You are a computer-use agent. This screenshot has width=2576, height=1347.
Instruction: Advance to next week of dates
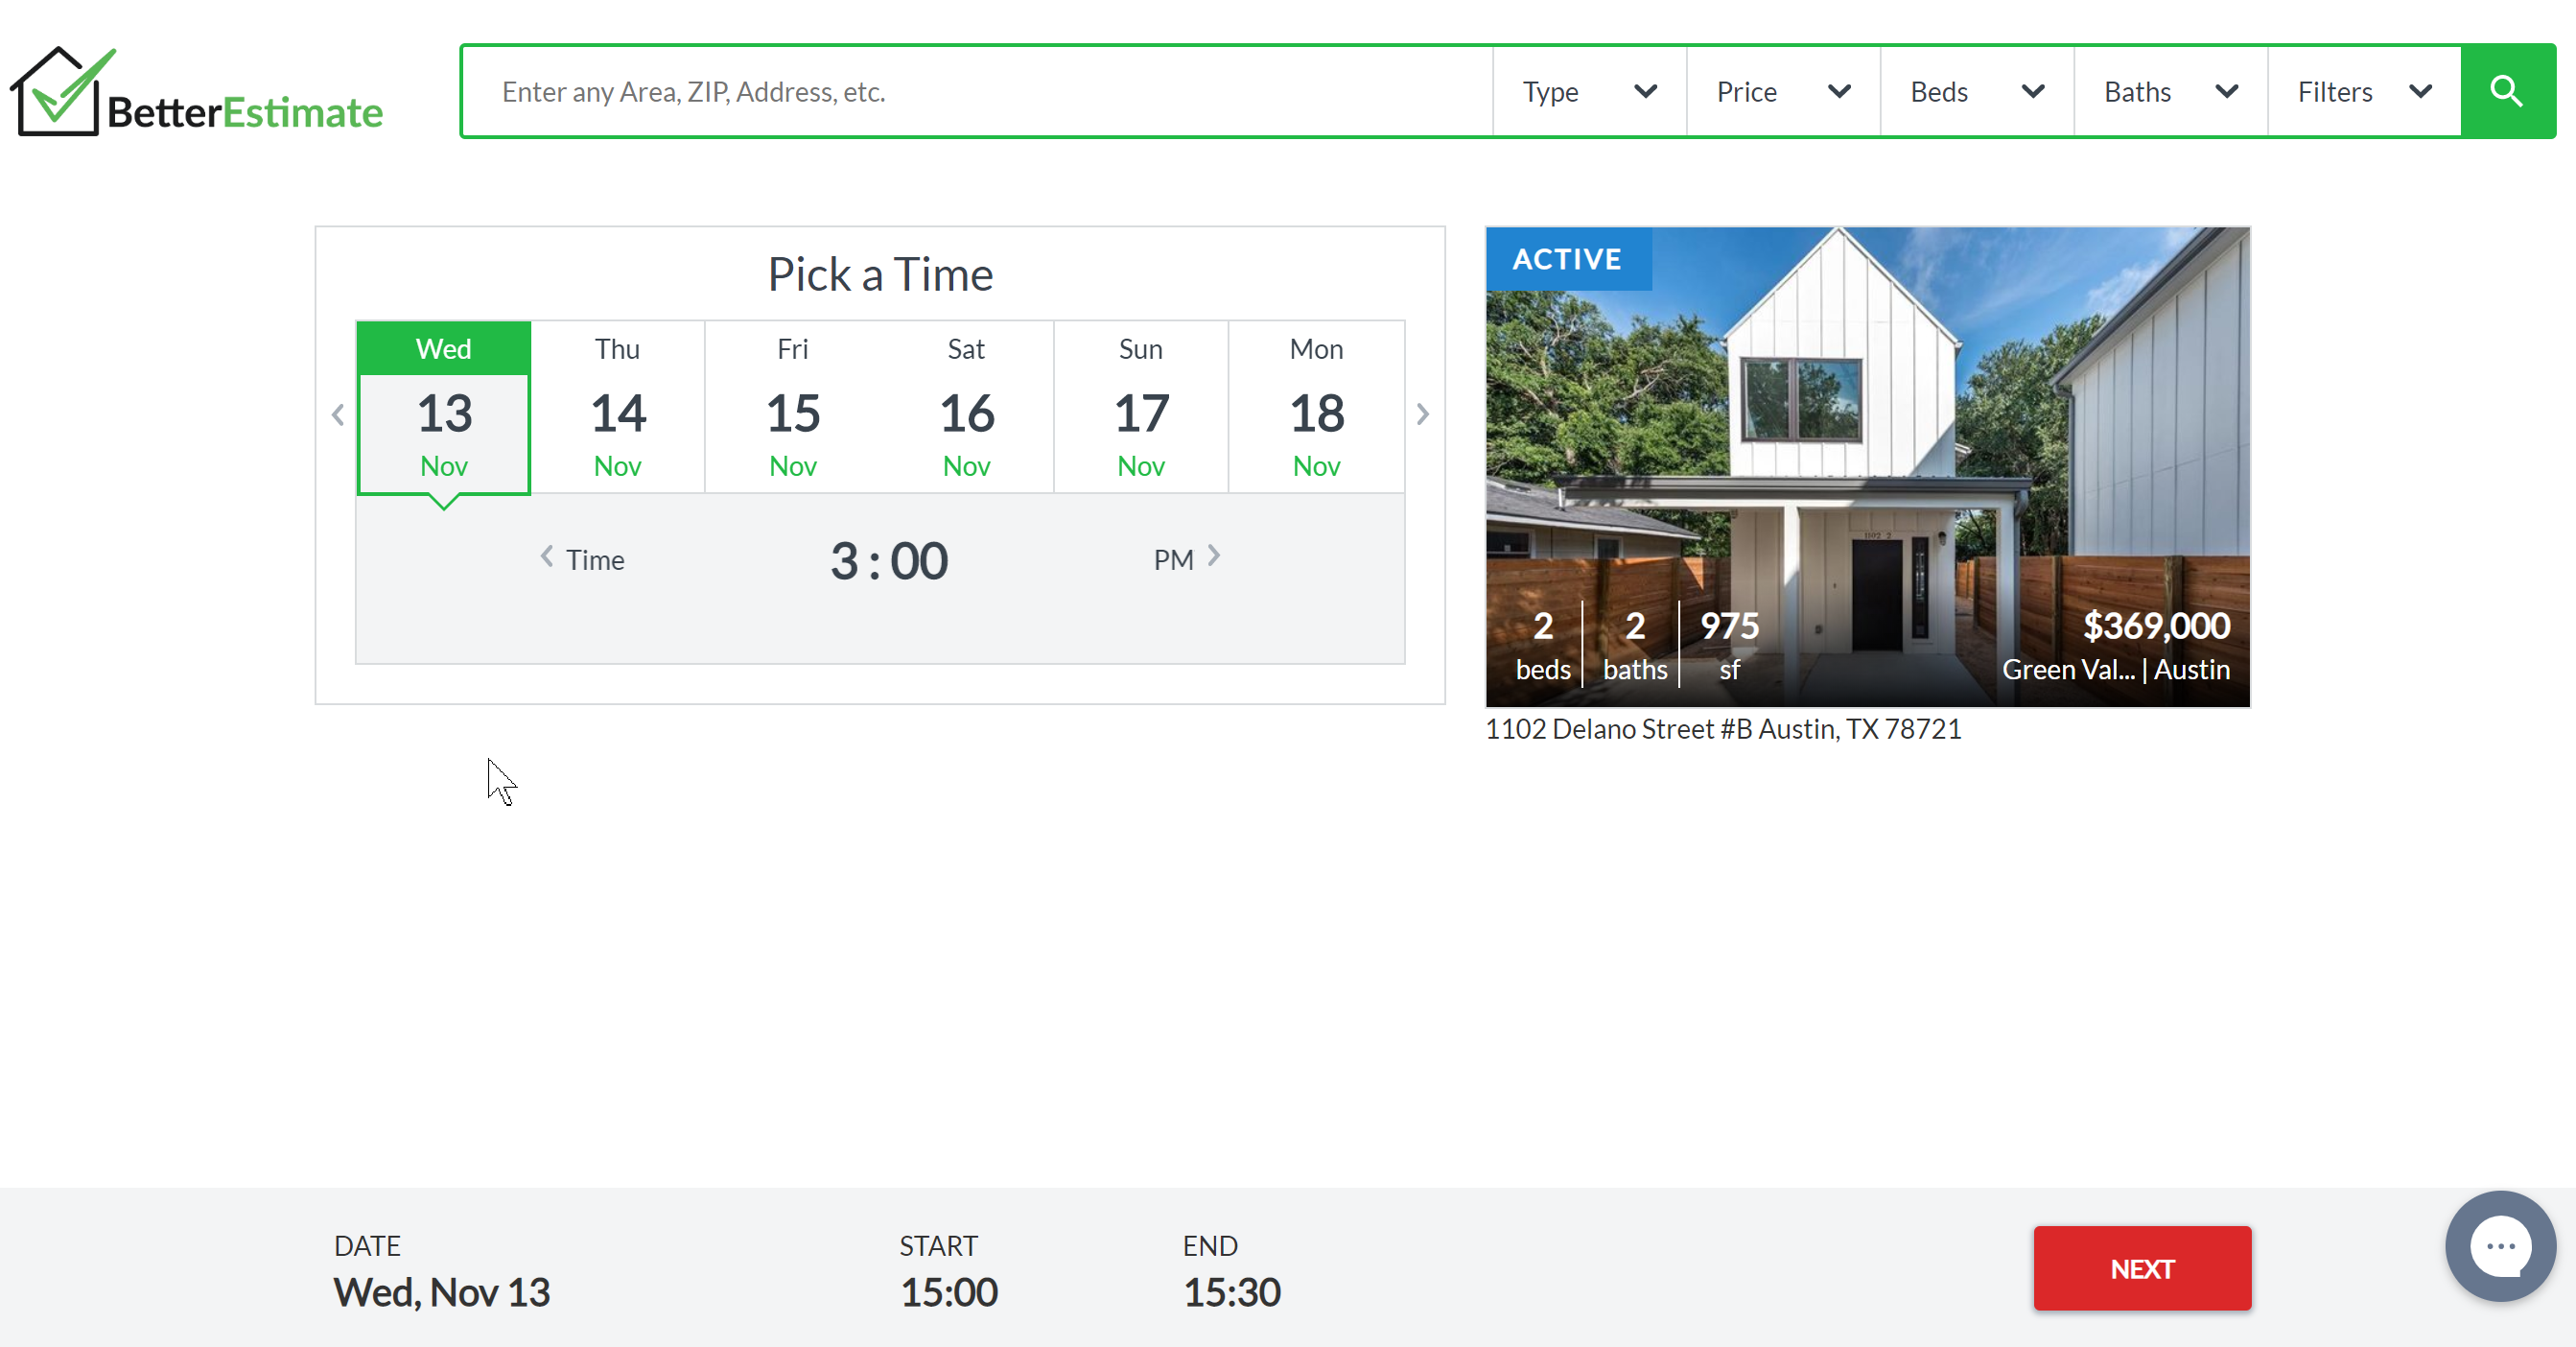click(x=1422, y=414)
